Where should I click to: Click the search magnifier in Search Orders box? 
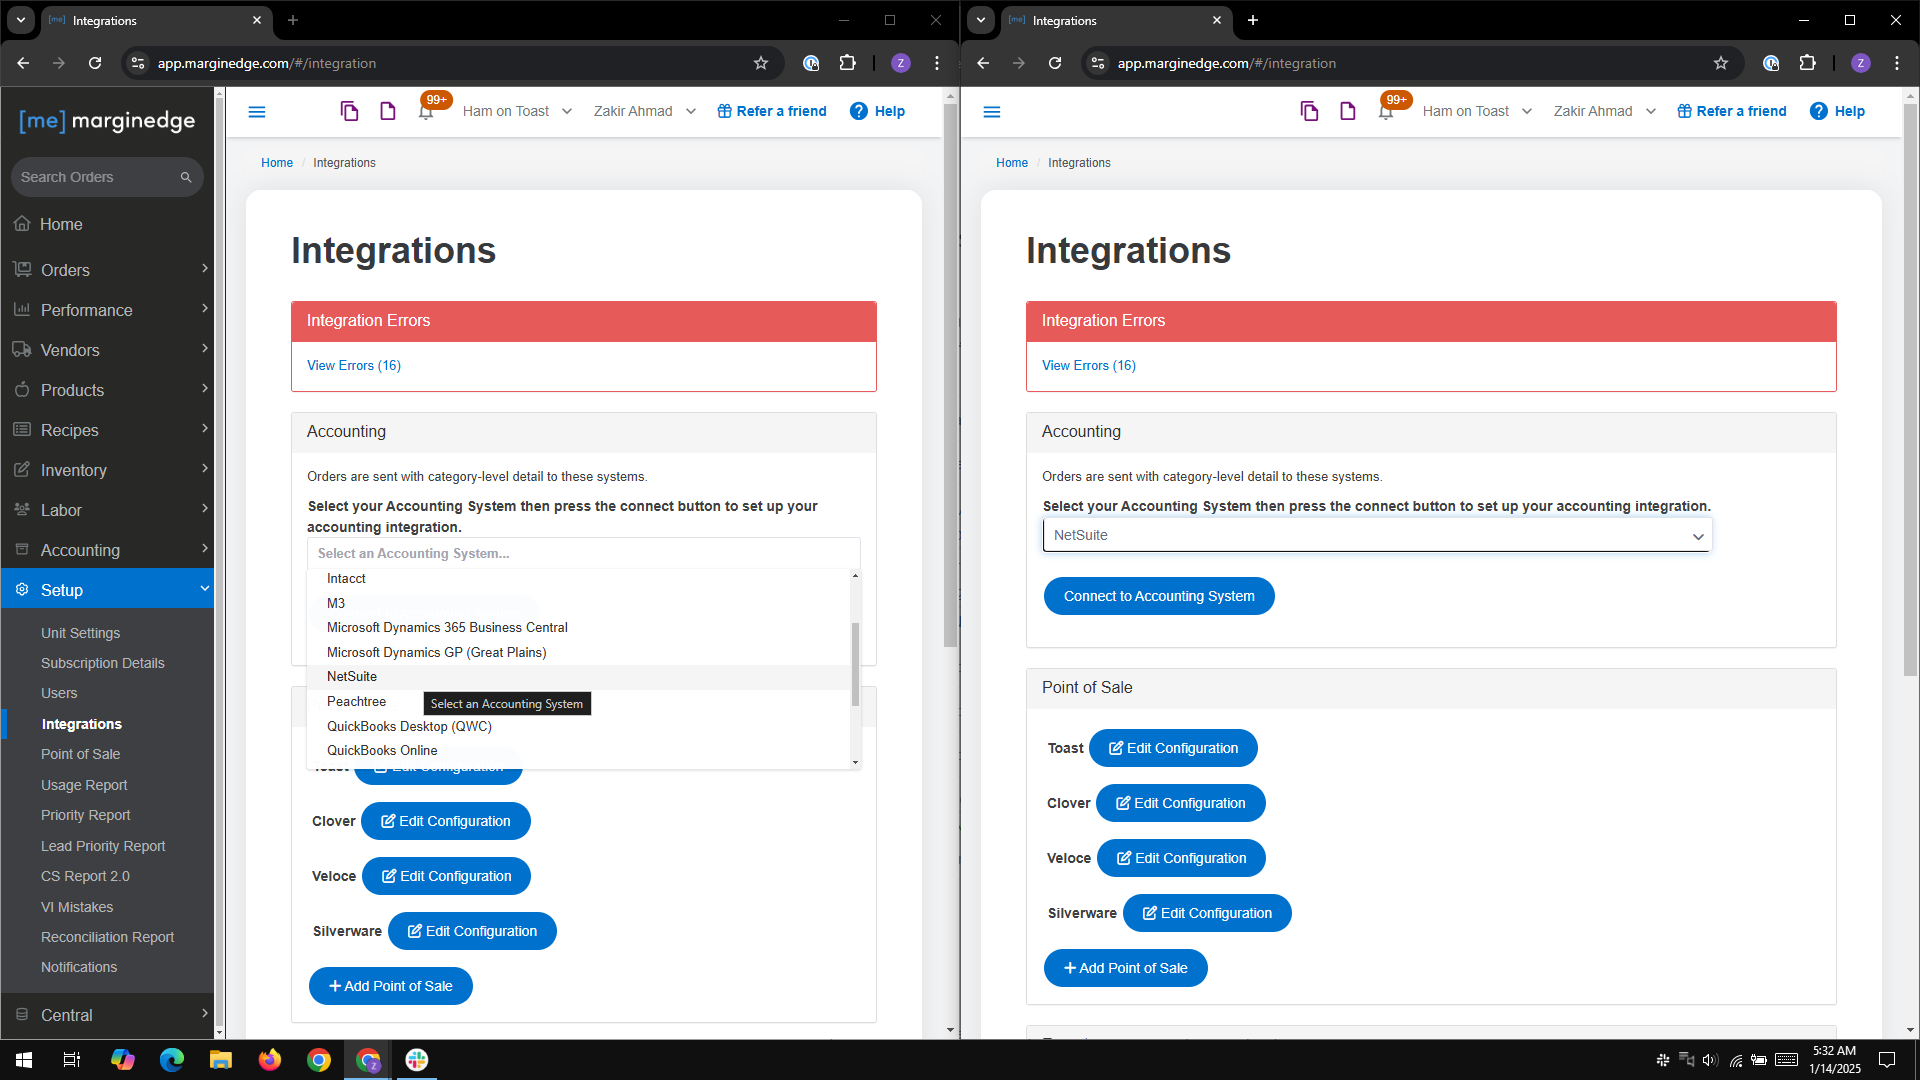coord(186,177)
